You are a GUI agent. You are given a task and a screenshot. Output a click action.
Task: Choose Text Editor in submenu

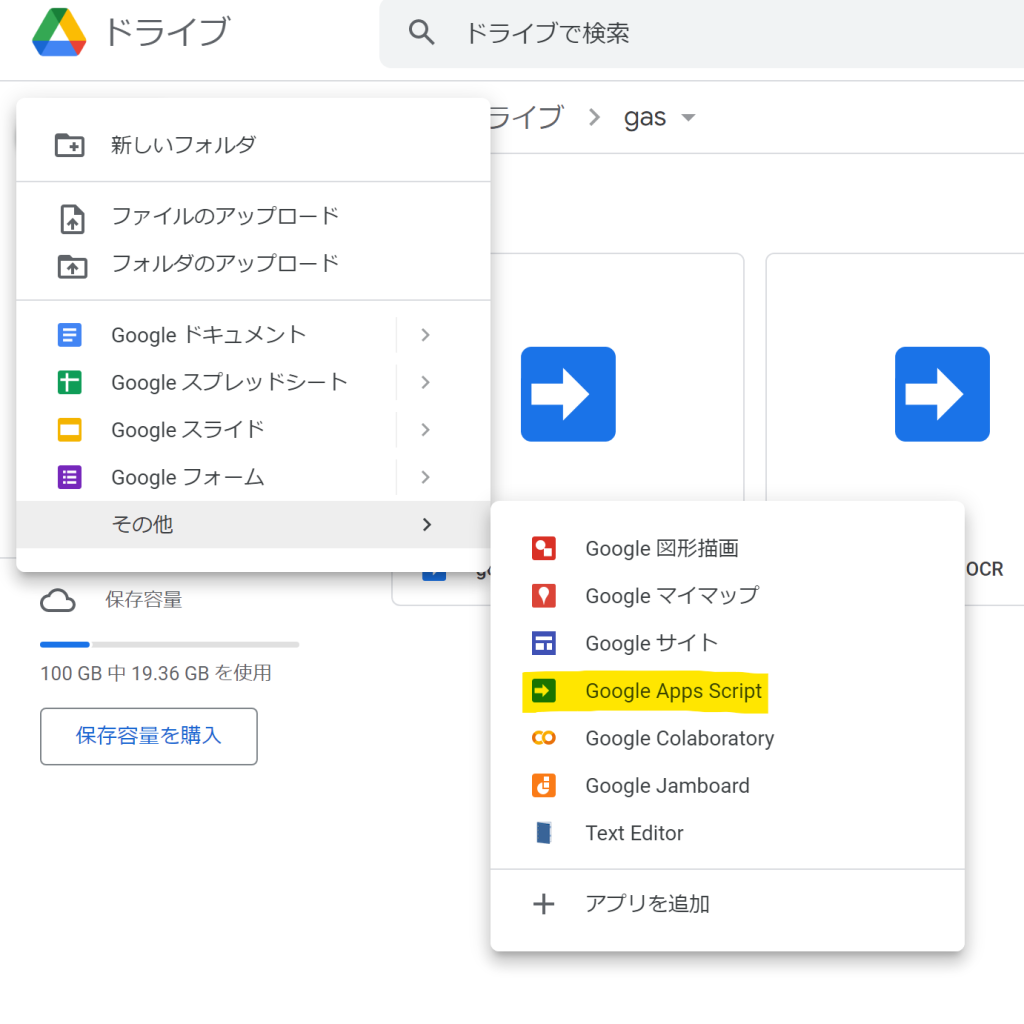pyautogui.click(x=728, y=833)
